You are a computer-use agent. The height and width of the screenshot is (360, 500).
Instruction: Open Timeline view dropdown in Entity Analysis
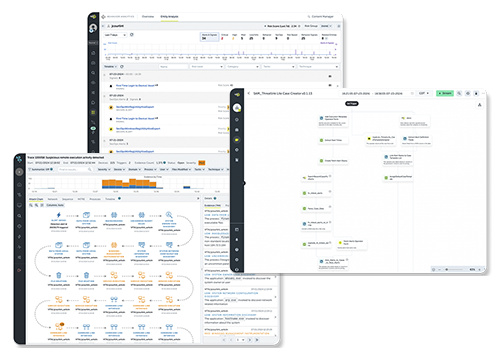(x=110, y=67)
